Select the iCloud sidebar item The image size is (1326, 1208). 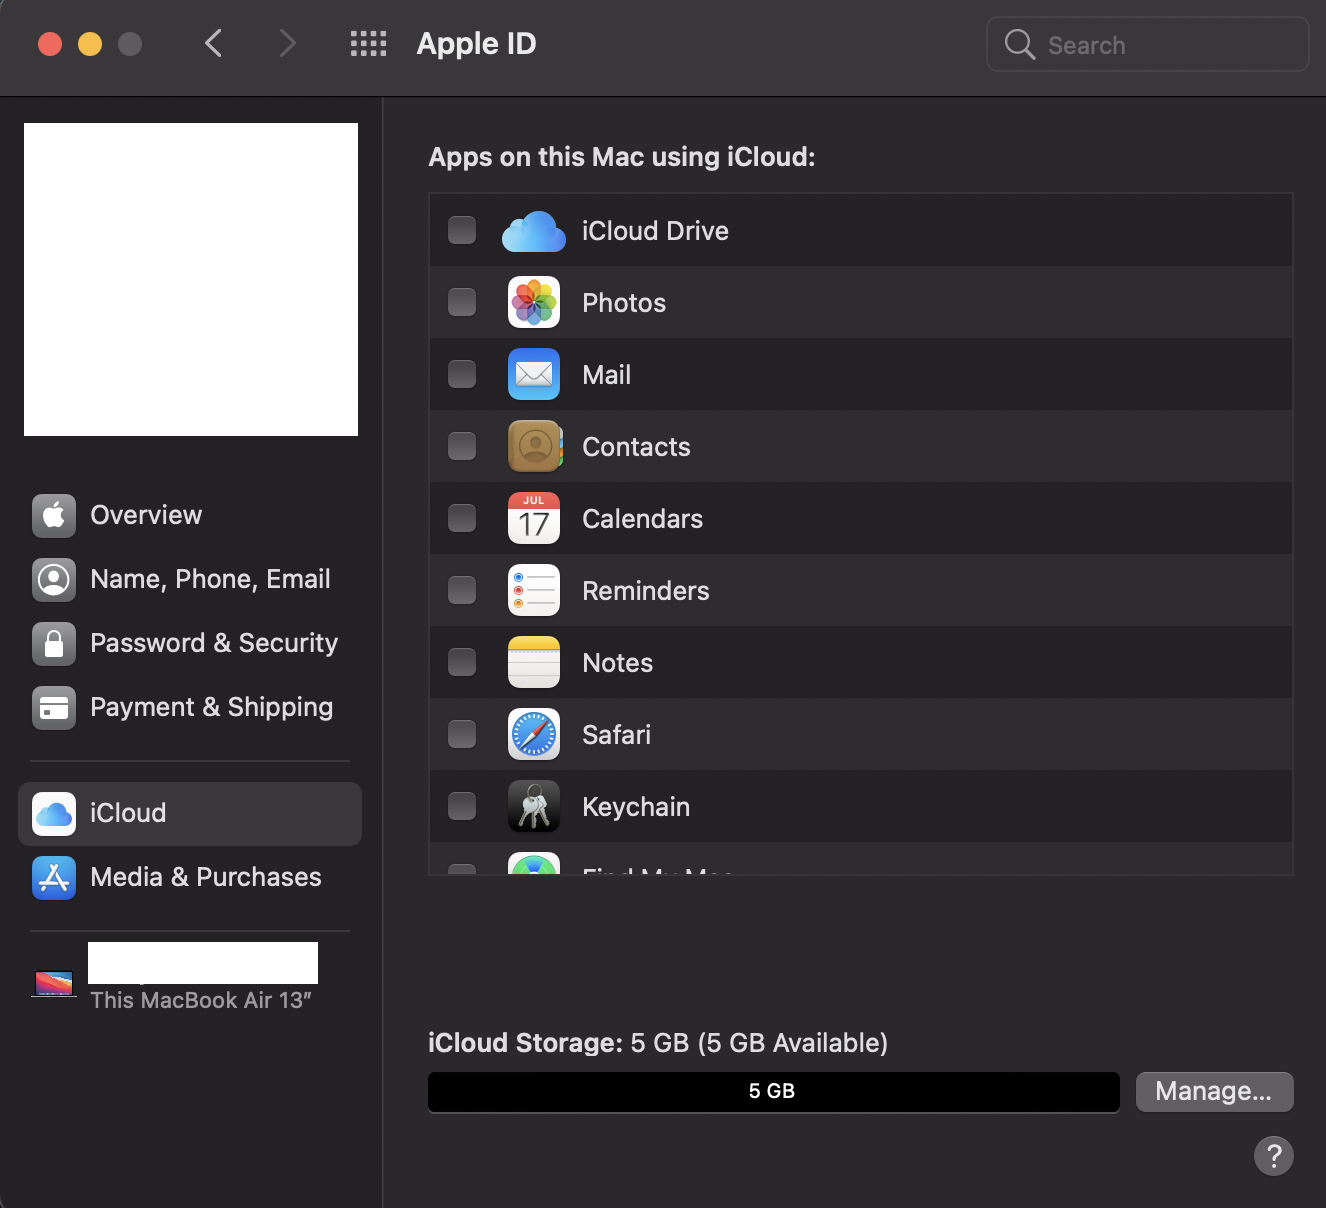tap(190, 814)
